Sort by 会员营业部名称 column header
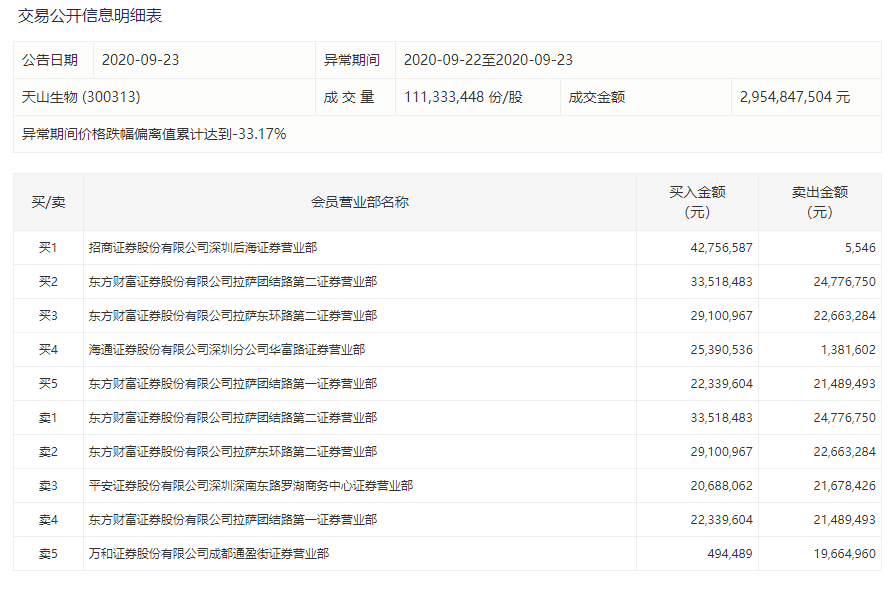The width and height of the screenshot is (890, 595). pyautogui.click(x=360, y=202)
